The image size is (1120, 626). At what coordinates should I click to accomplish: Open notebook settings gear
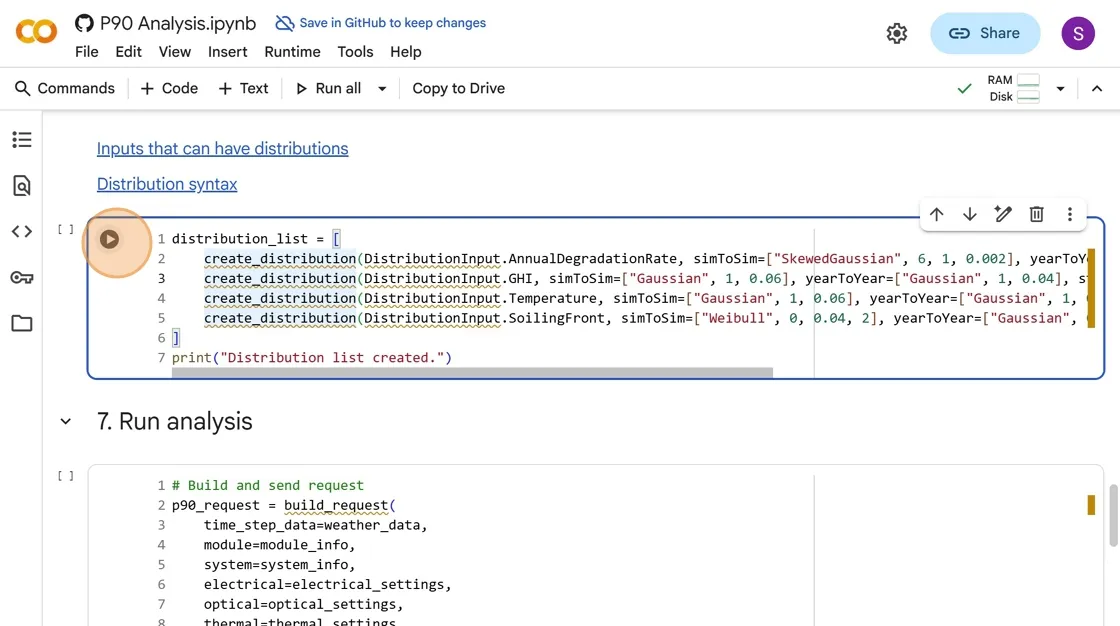pos(897,34)
